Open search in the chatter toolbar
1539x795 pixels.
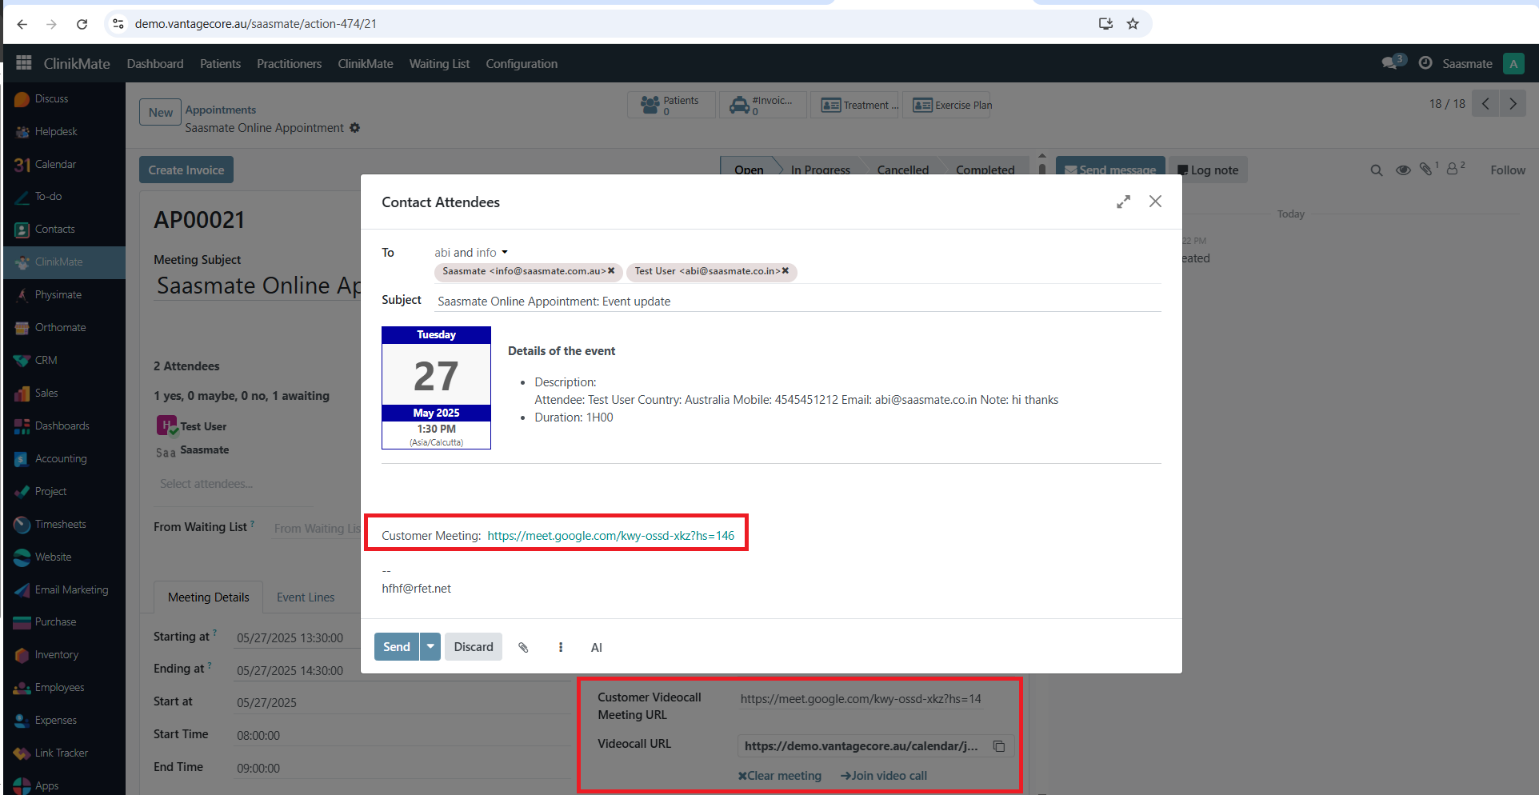pyautogui.click(x=1377, y=170)
